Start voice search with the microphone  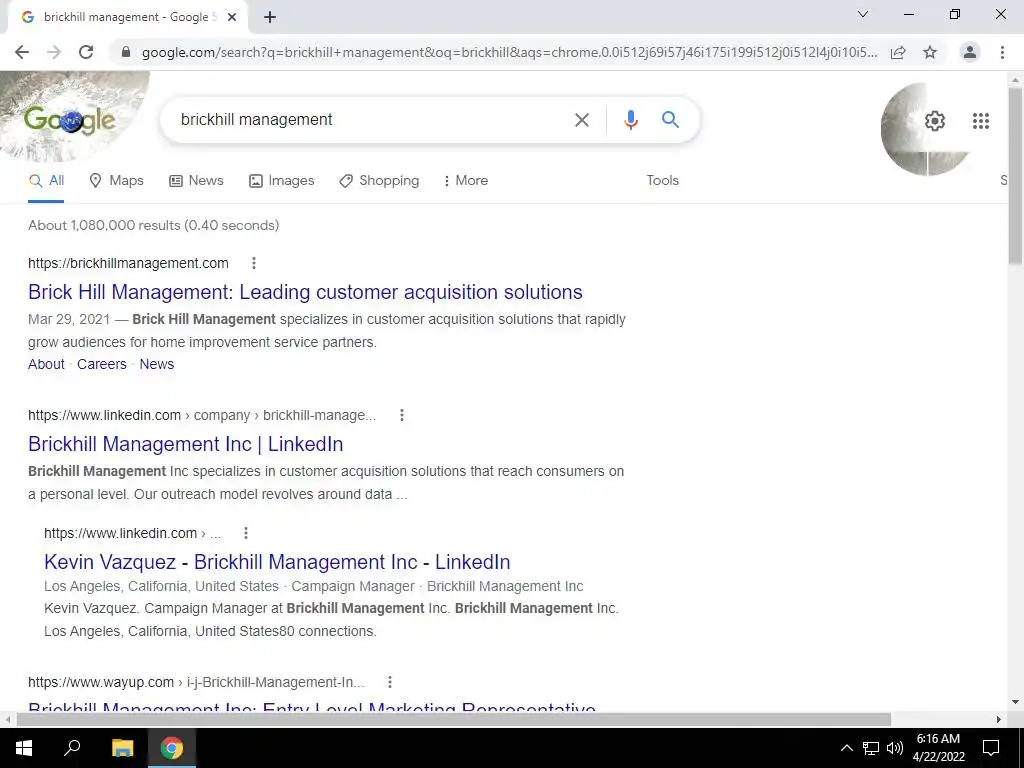[630, 120]
